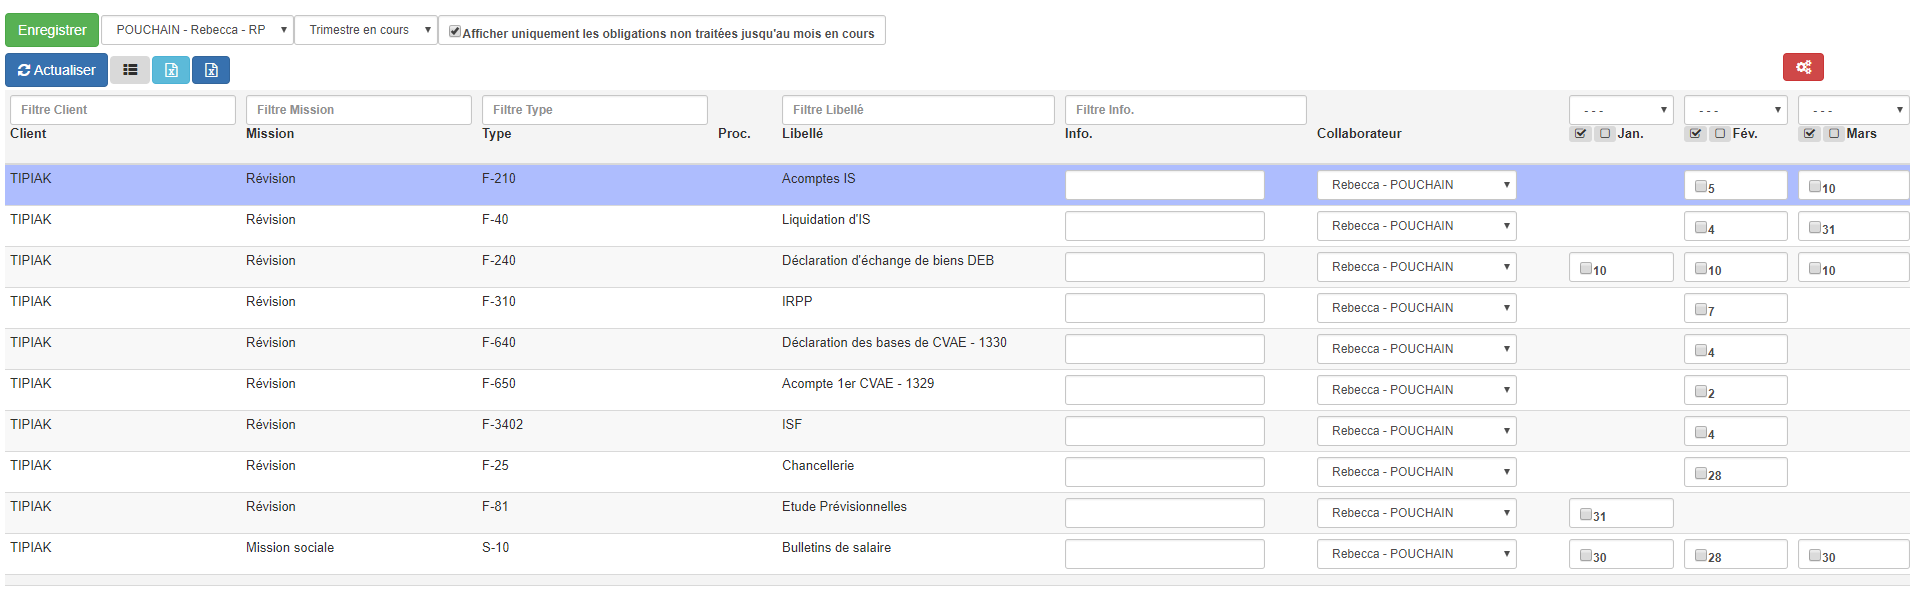The width and height of the screenshot is (1910, 595).
Task: Click uncheck-all icon for Fév. column
Action: coord(1720,134)
